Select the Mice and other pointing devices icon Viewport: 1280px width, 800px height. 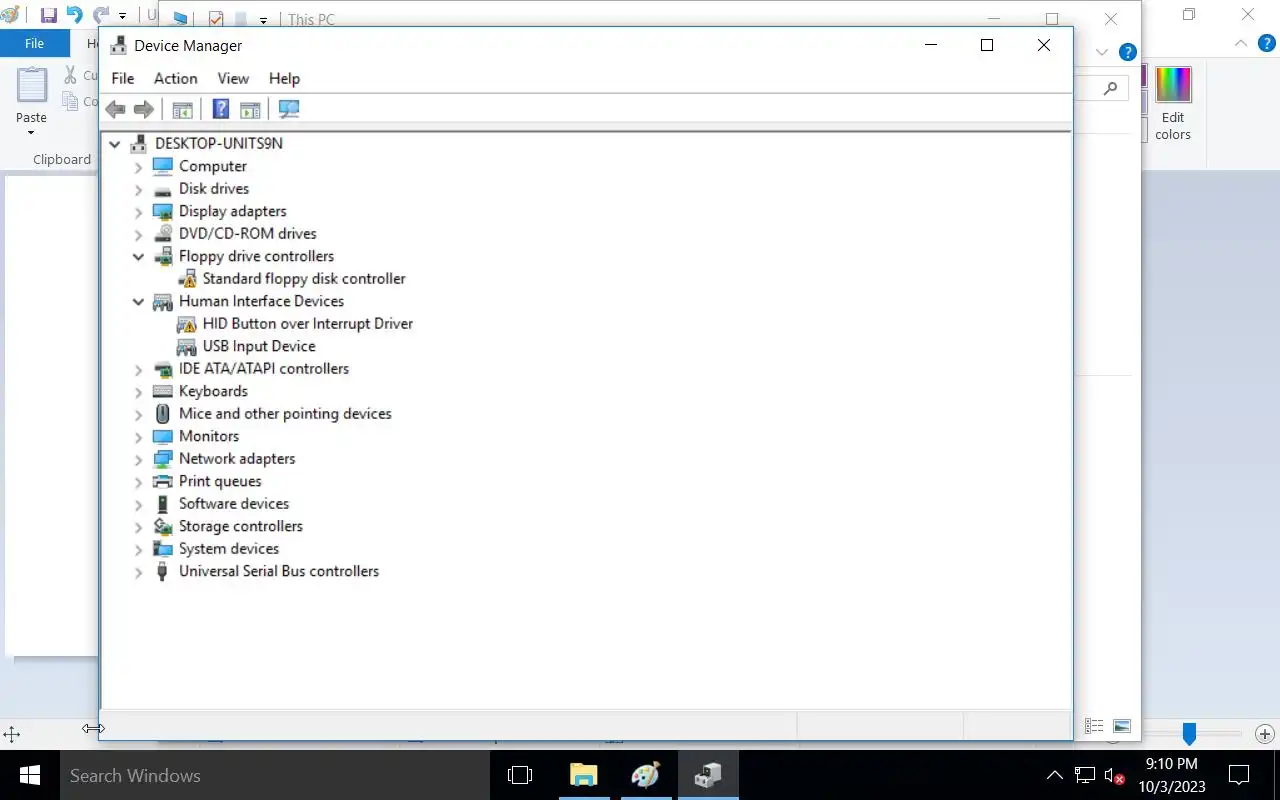pos(162,414)
